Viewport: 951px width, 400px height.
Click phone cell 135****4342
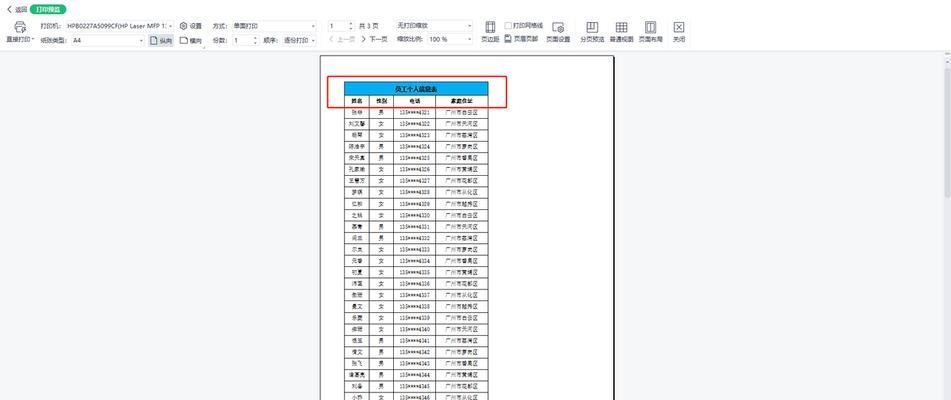[x=414, y=352]
